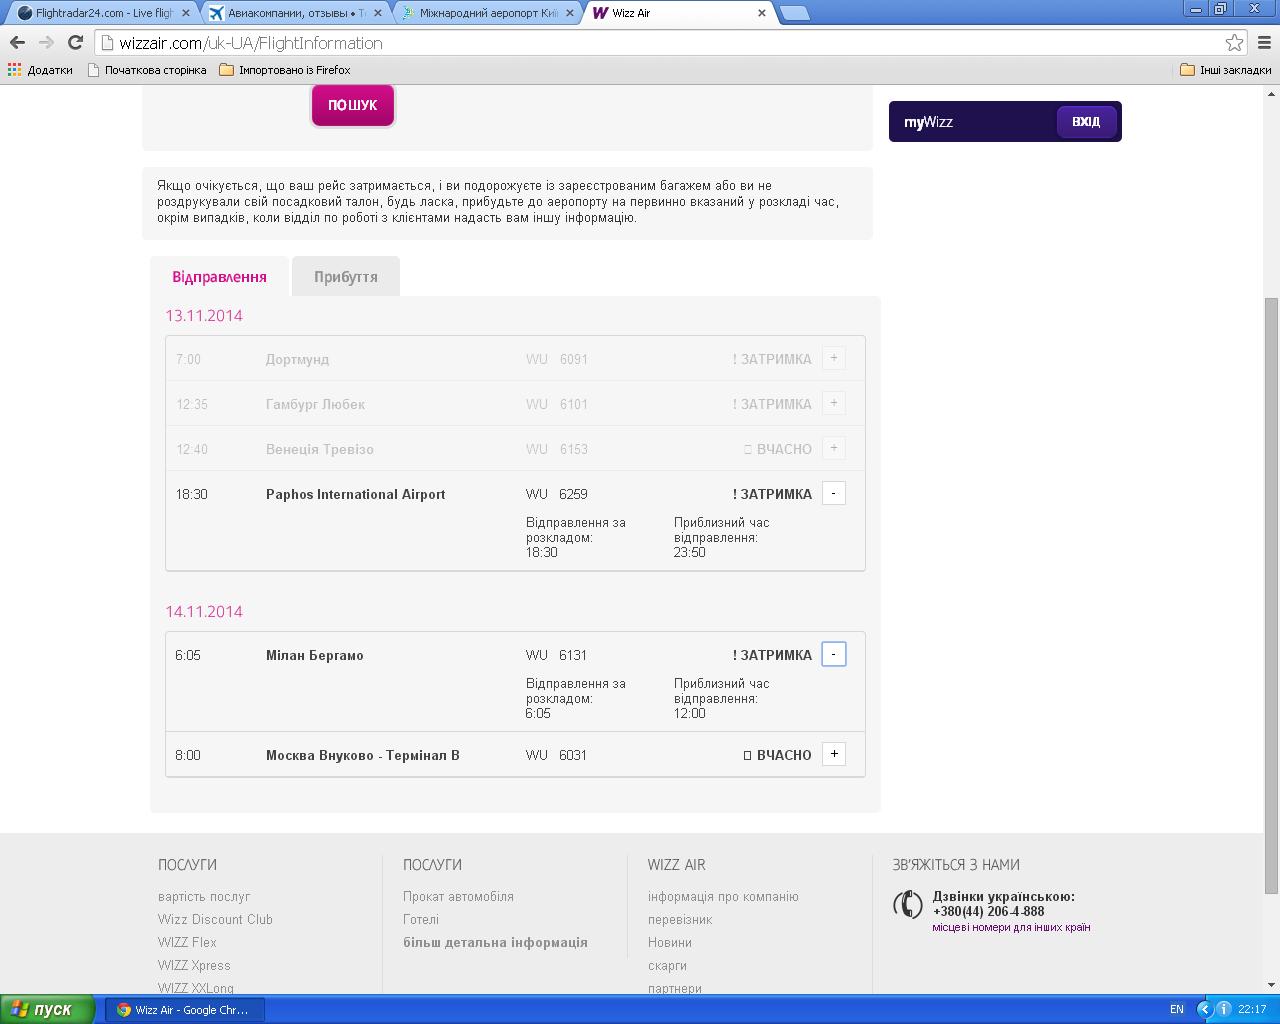
Task: Open the Windows пуск start menu
Action: (47, 1009)
